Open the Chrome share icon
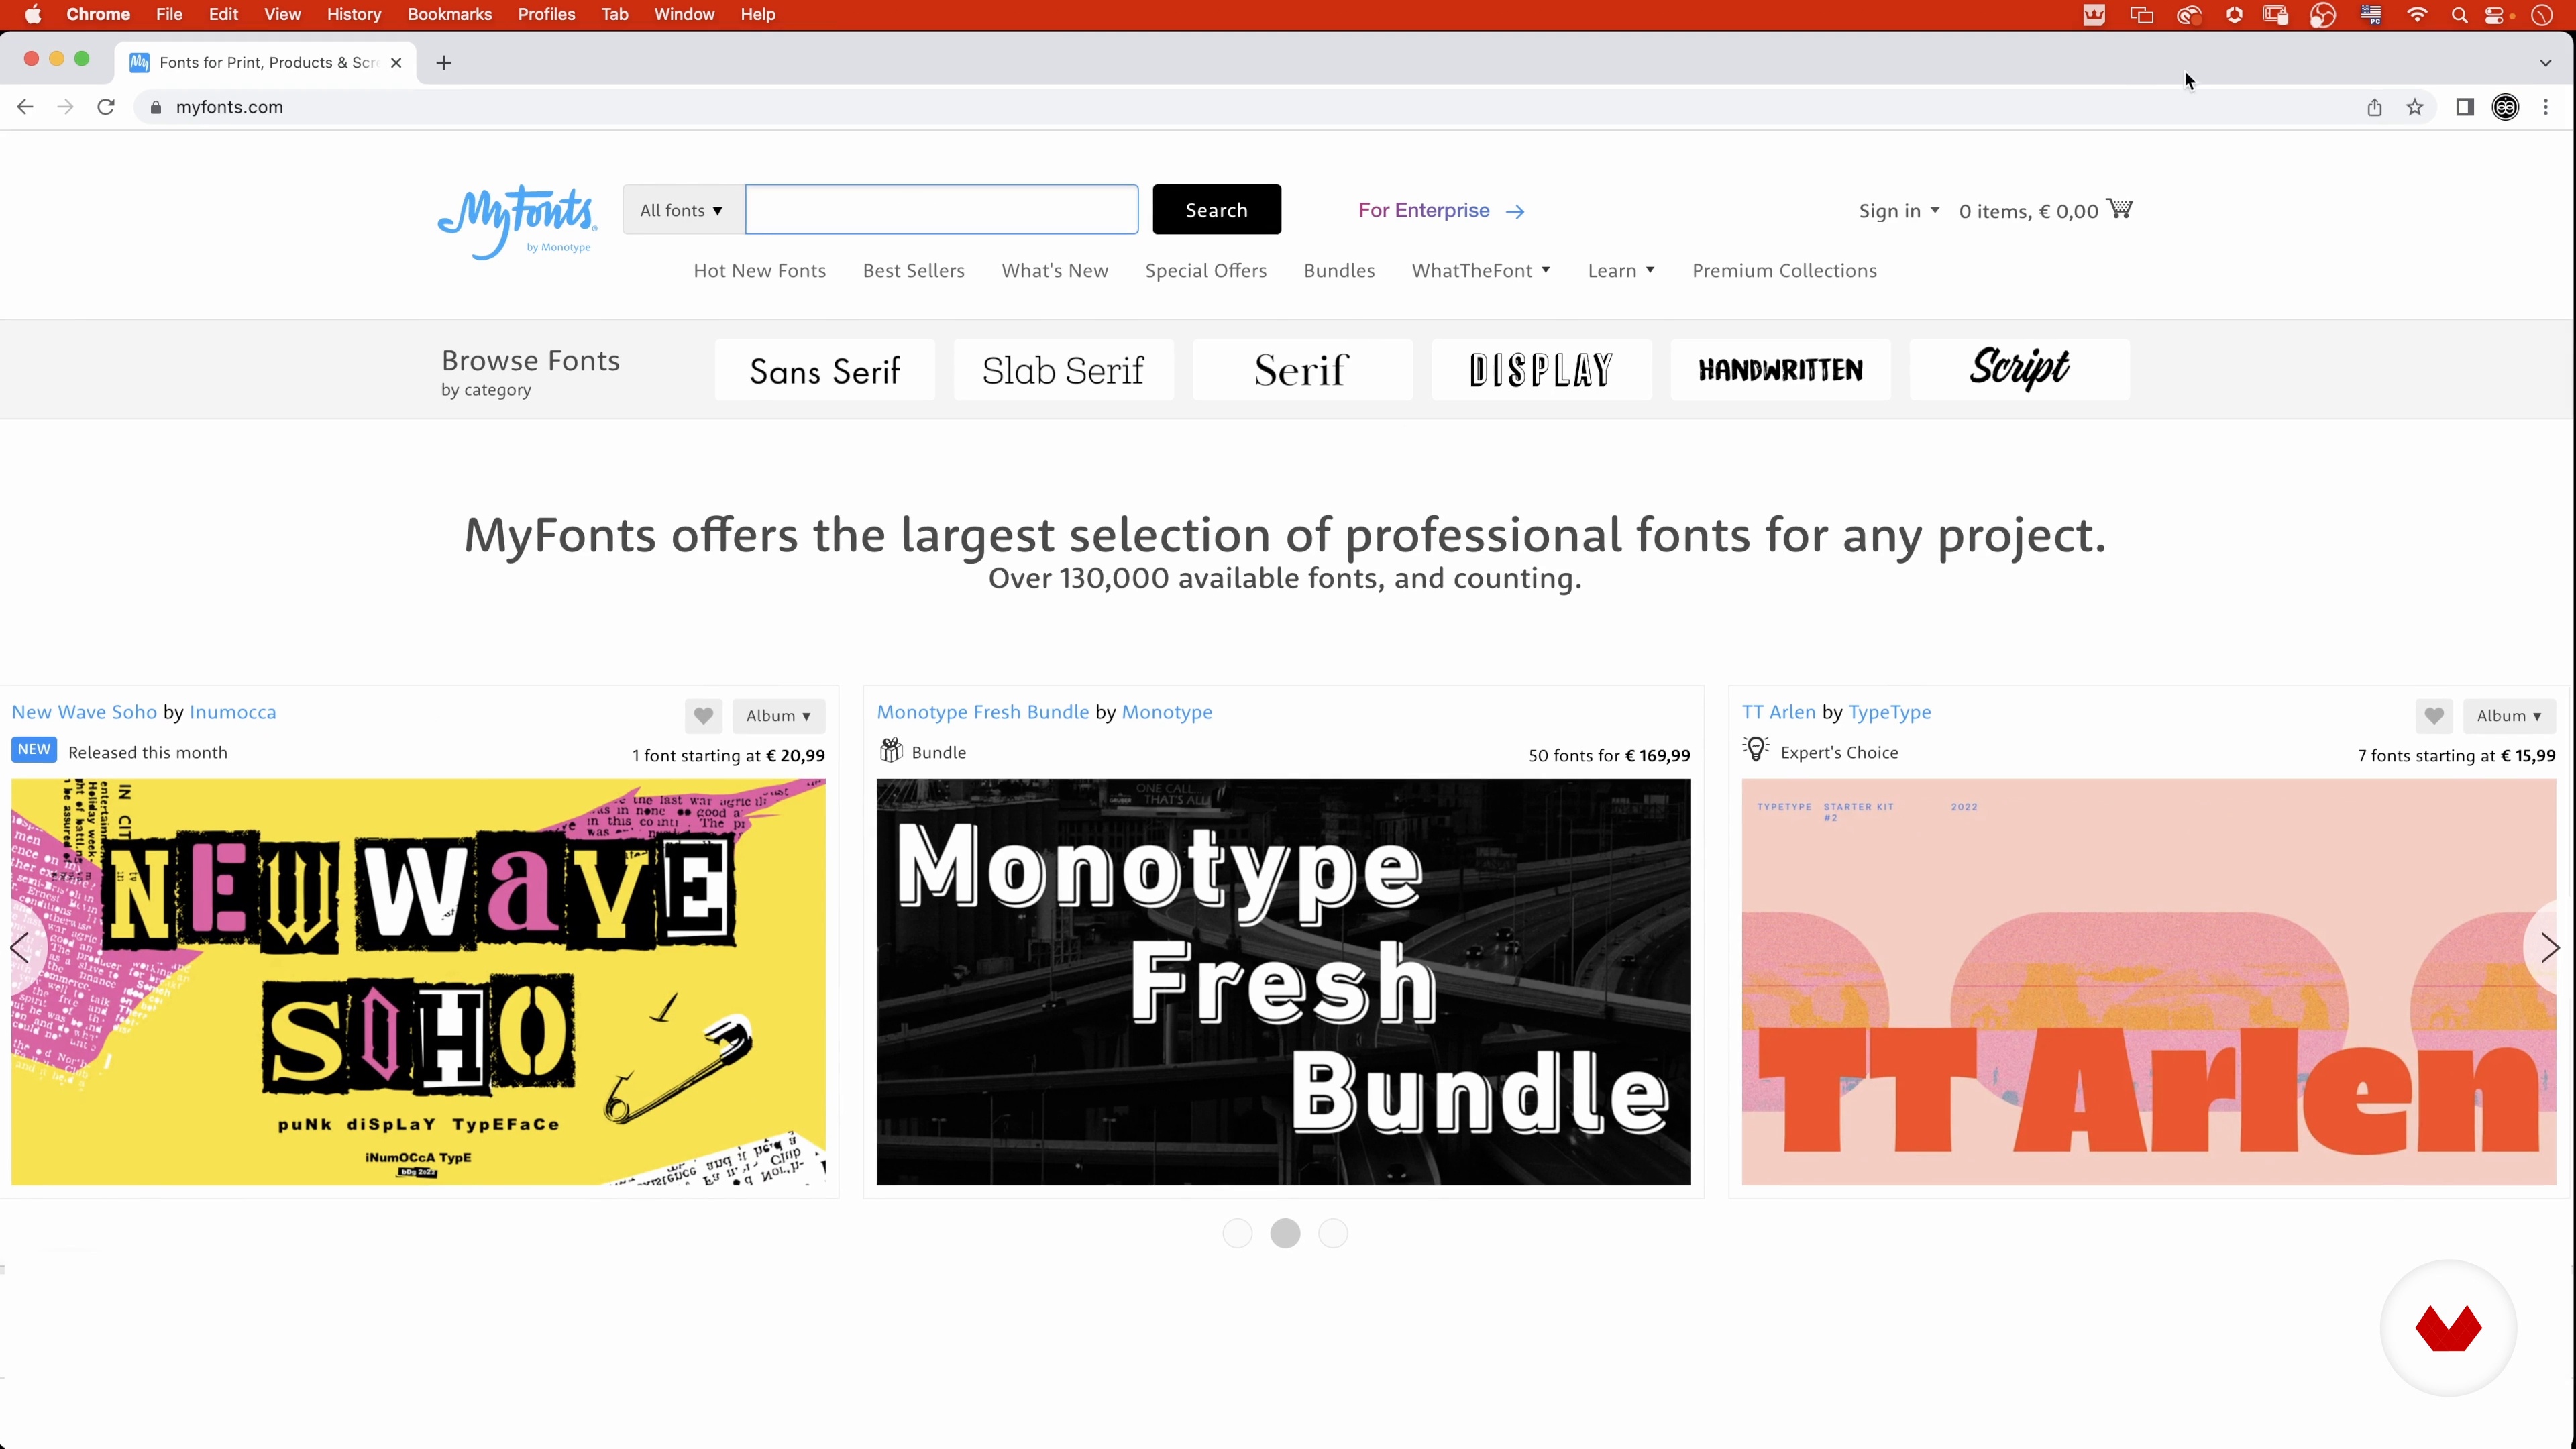2576x1449 pixels. point(2374,107)
